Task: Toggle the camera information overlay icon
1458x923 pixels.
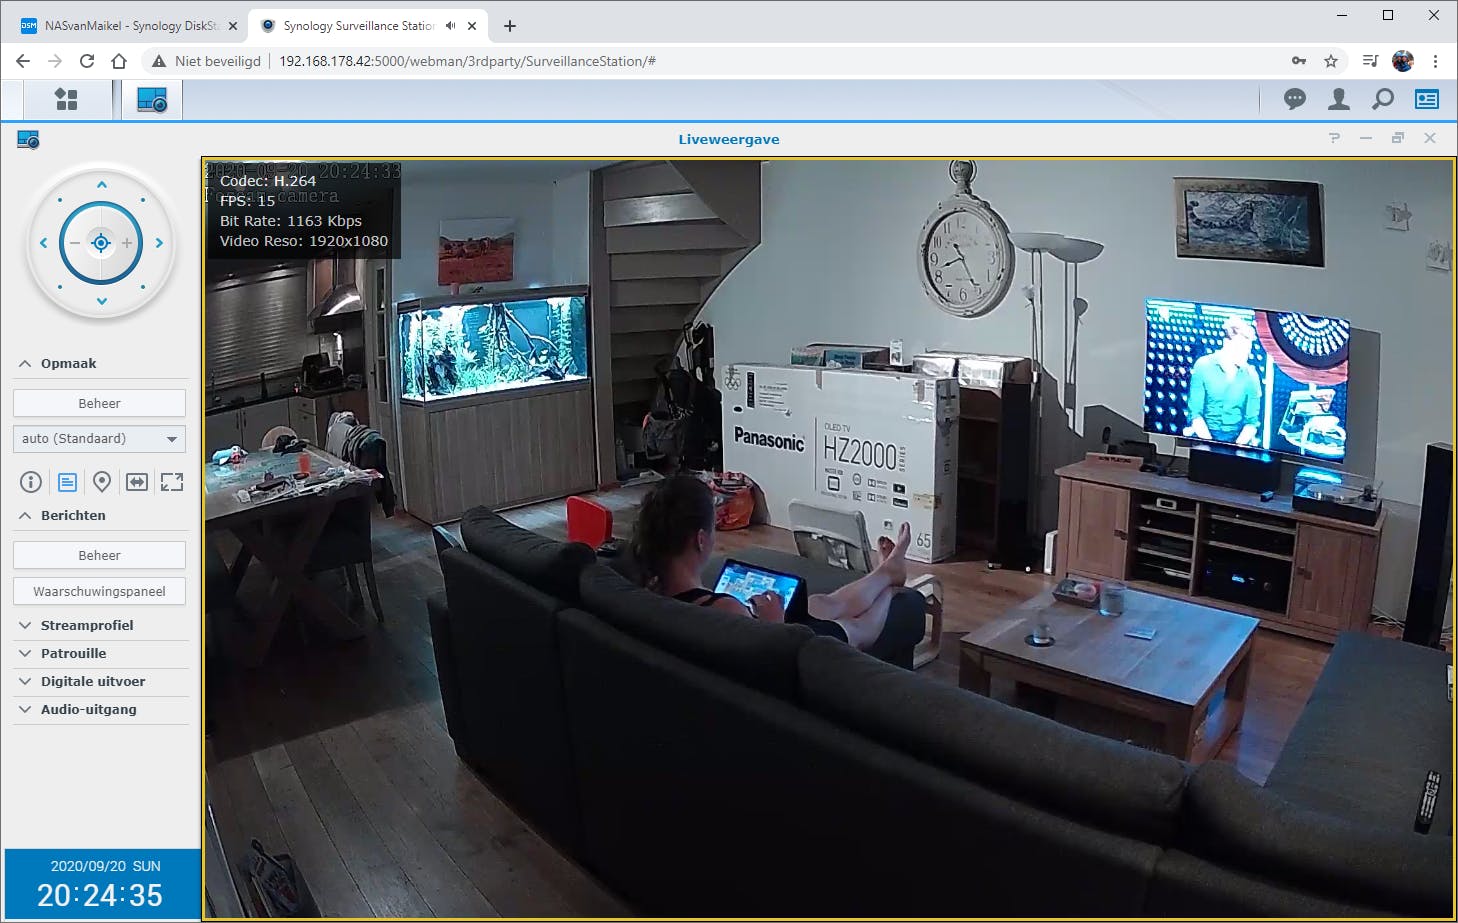Action: pos(31,482)
